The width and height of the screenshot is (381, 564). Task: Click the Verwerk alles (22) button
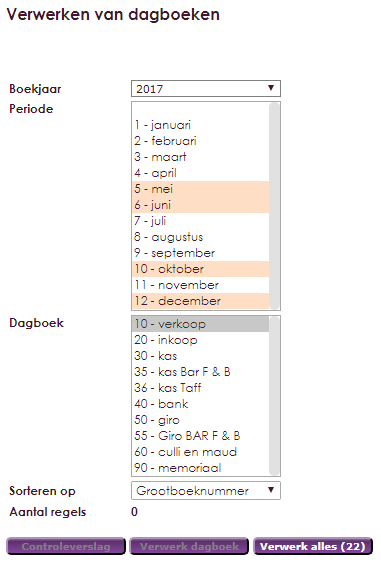313,546
